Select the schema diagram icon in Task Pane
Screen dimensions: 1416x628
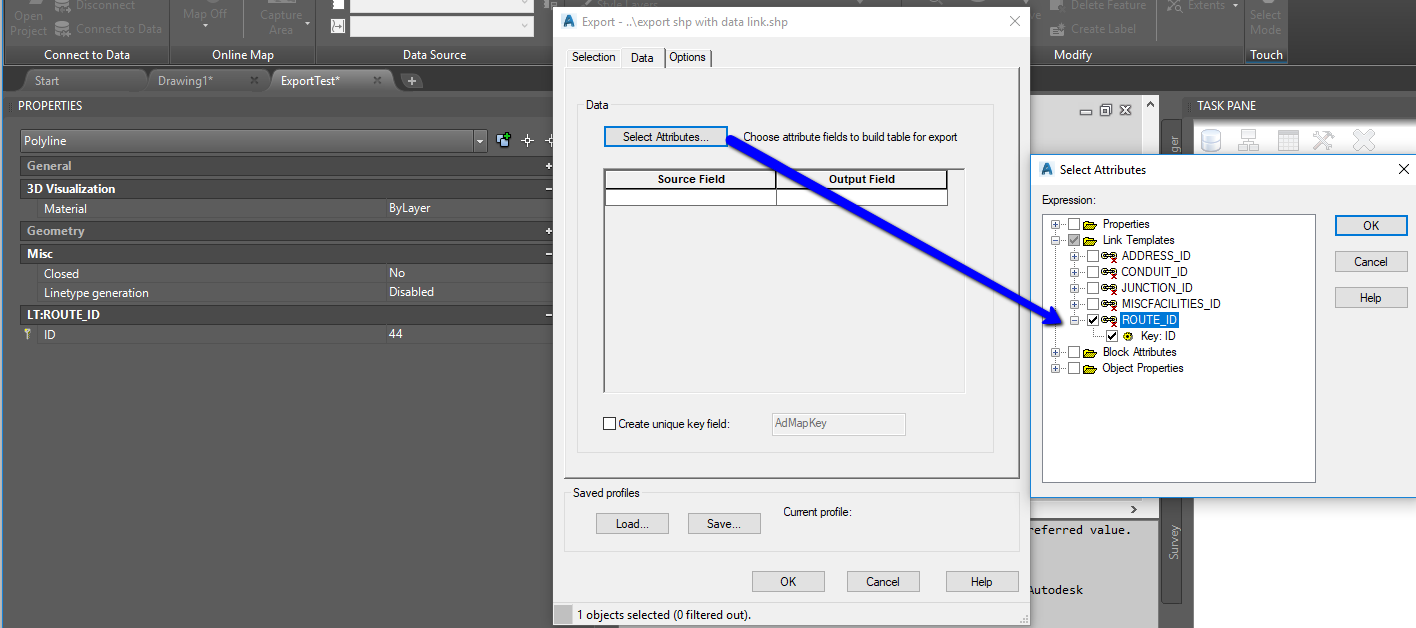pyautogui.click(x=1248, y=140)
